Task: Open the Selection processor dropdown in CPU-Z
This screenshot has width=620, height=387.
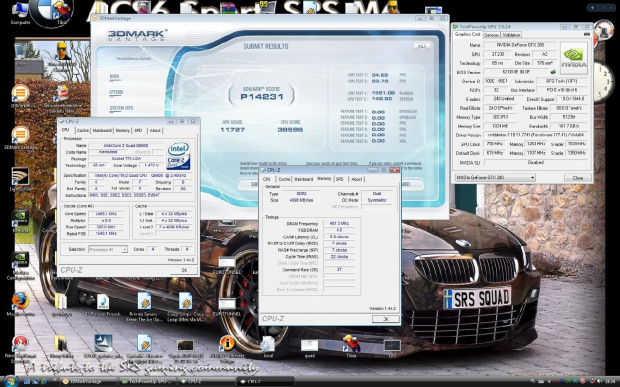Action: click(x=108, y=249)
